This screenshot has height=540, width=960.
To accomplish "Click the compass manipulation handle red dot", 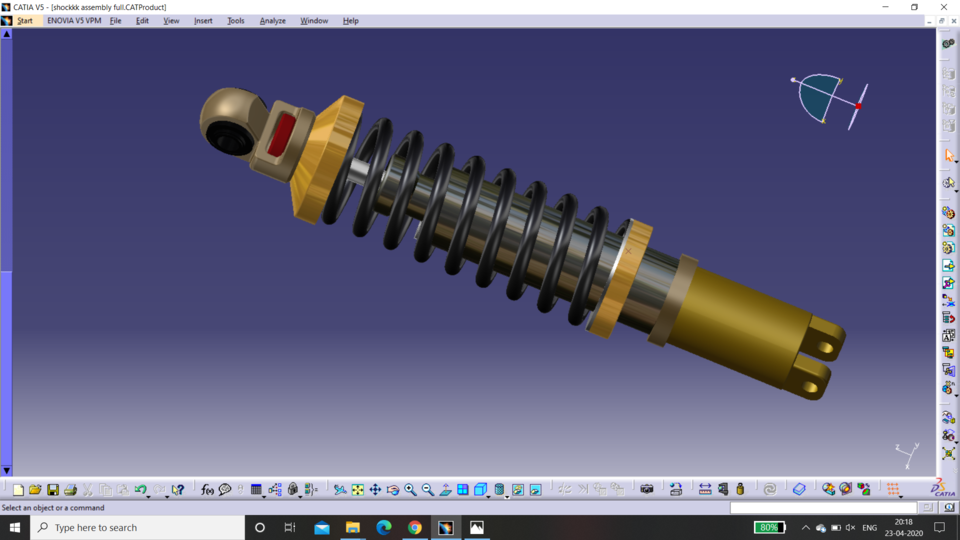I will [x=858, y=107].
